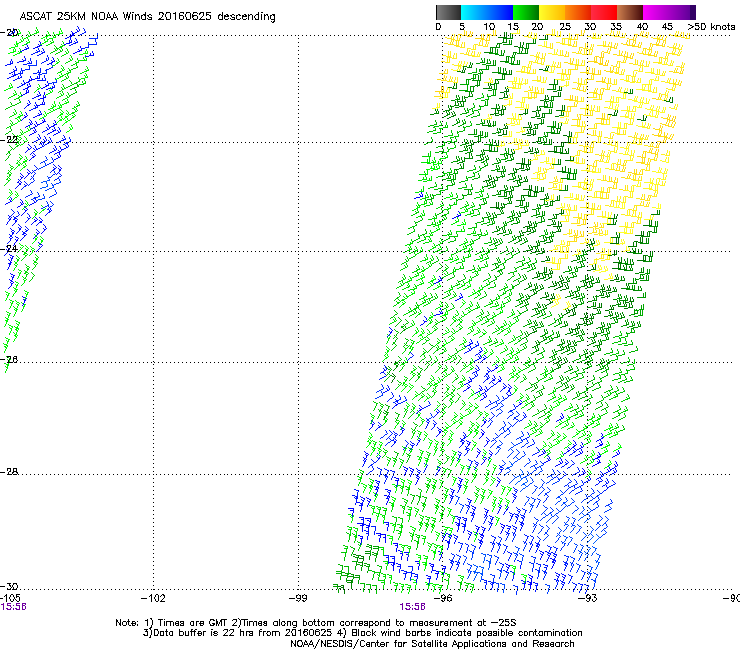This screenshot has height=650, width=740.
Task: Click the word 'descending' in the title
Action: pyautogui.click(x=246, y=17)
